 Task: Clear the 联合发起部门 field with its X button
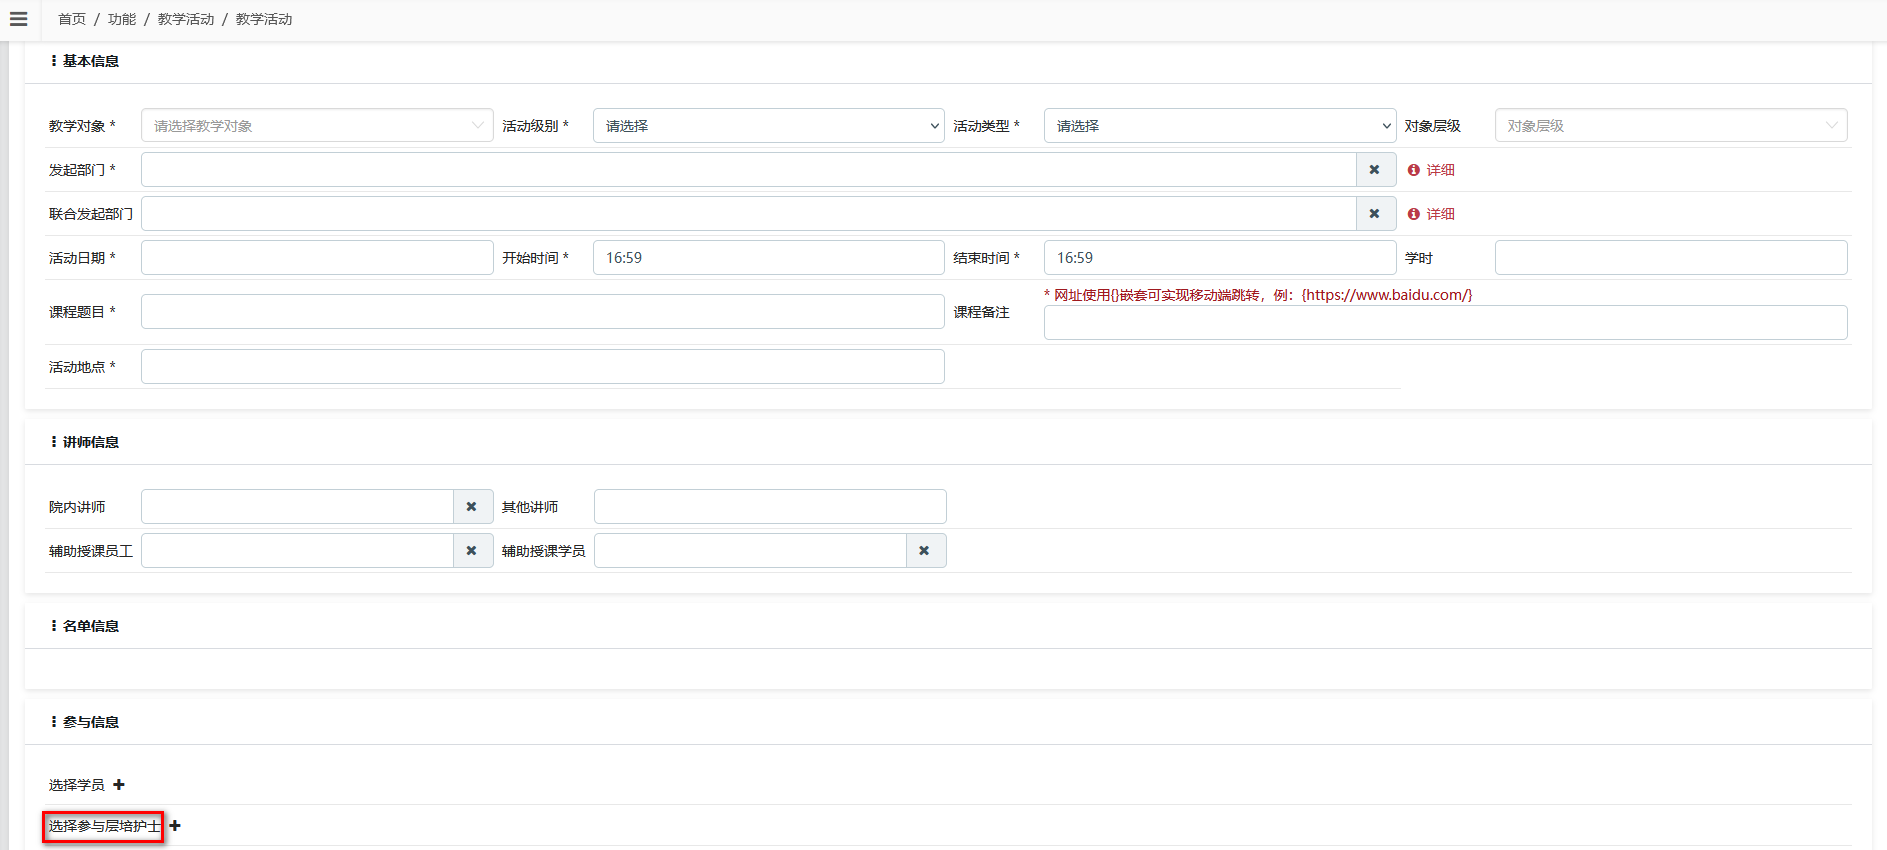pyautogui.click(x=1375, y=214)
